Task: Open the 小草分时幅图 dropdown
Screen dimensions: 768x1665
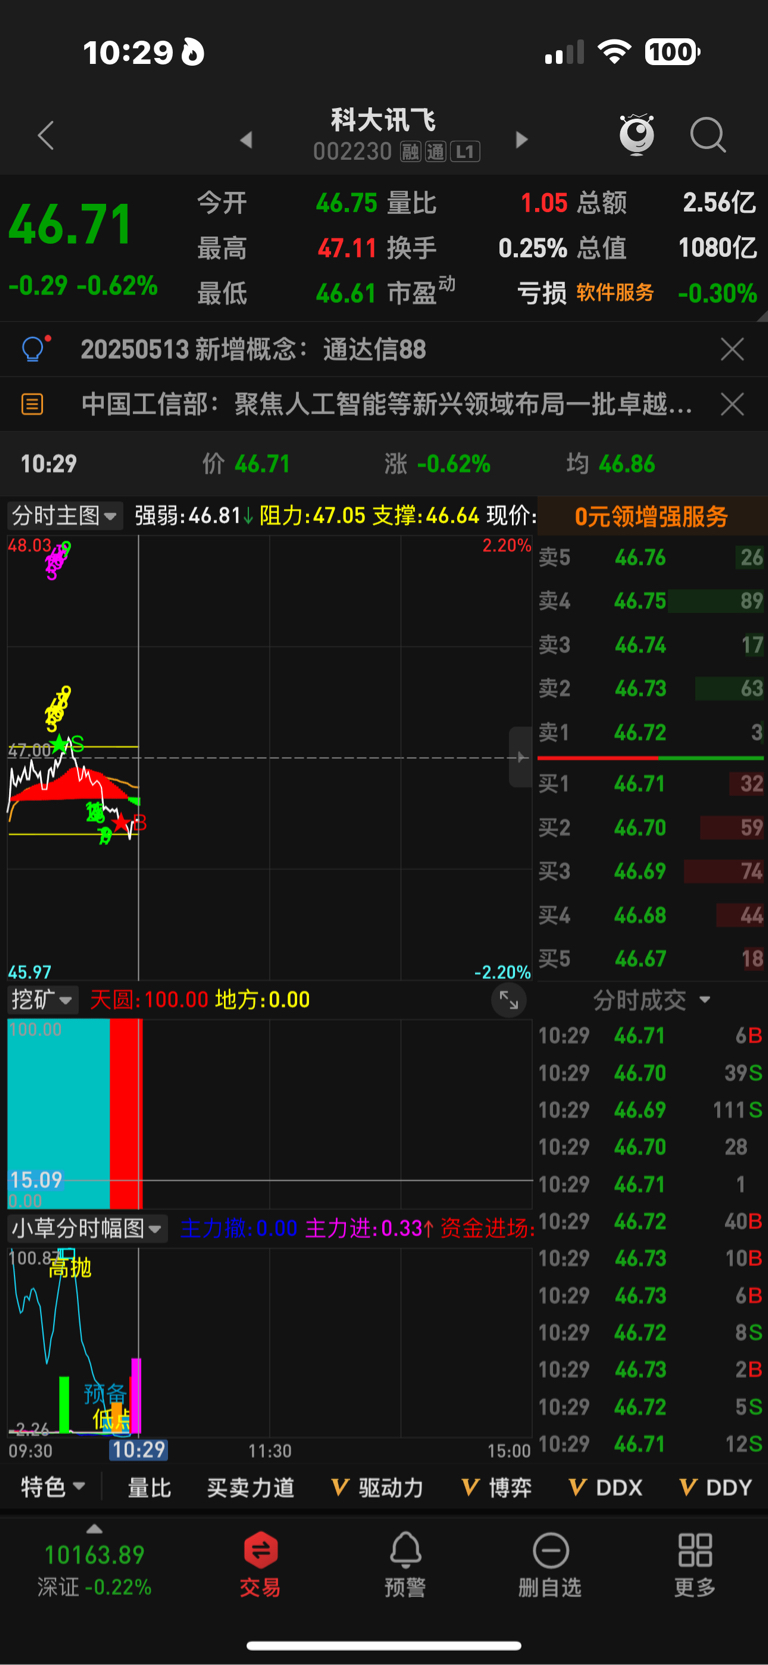Action: pos(87,1228)
